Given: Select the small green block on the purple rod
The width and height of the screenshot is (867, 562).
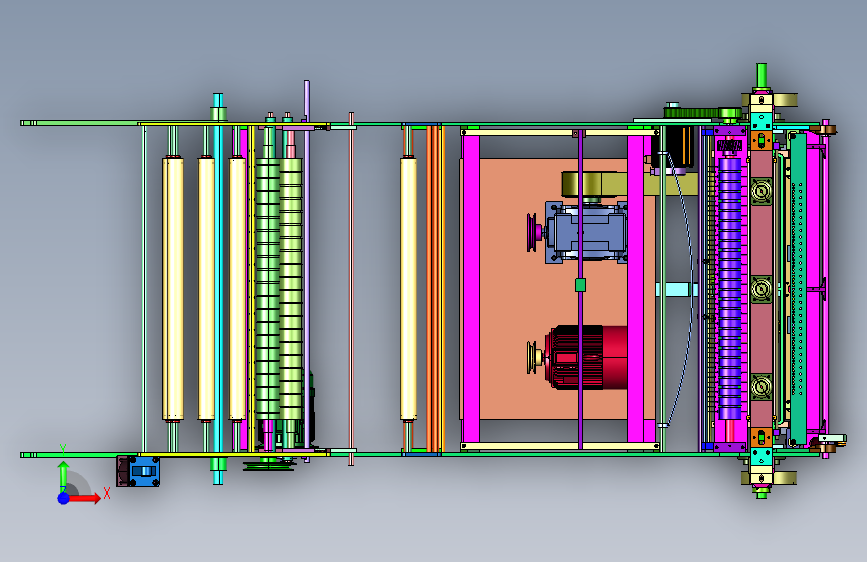Looking at the screenshot, I should click(x=580, y=285).
